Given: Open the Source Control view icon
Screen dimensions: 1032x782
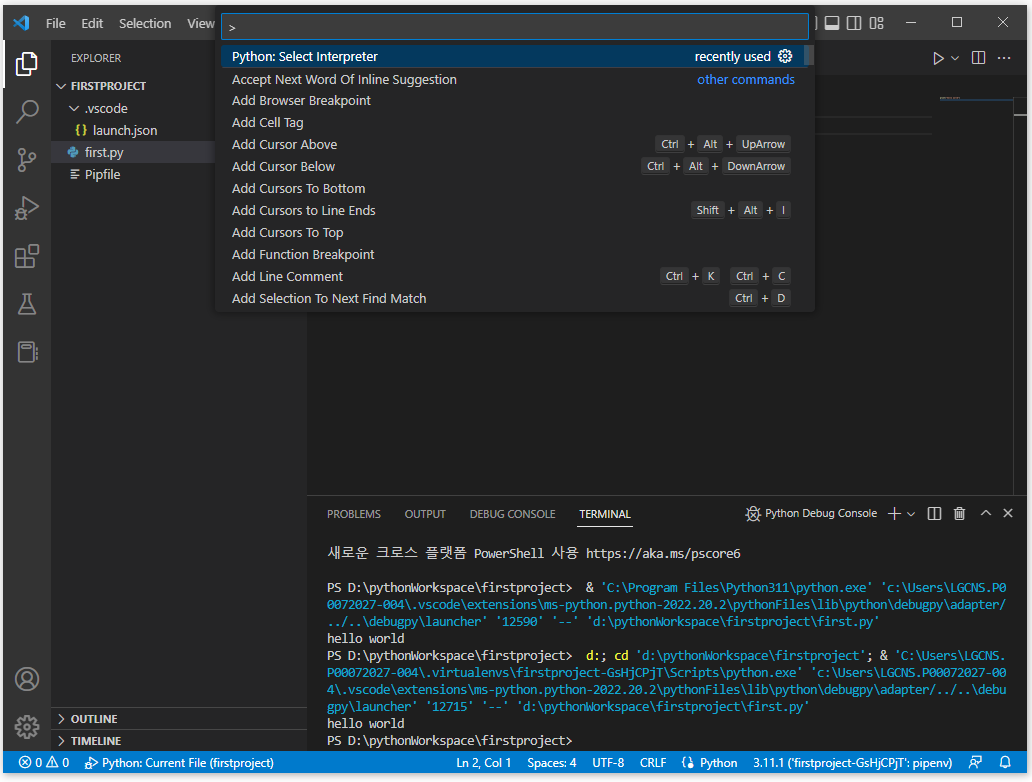Looking at the screenshot, I should click(26, 159).
